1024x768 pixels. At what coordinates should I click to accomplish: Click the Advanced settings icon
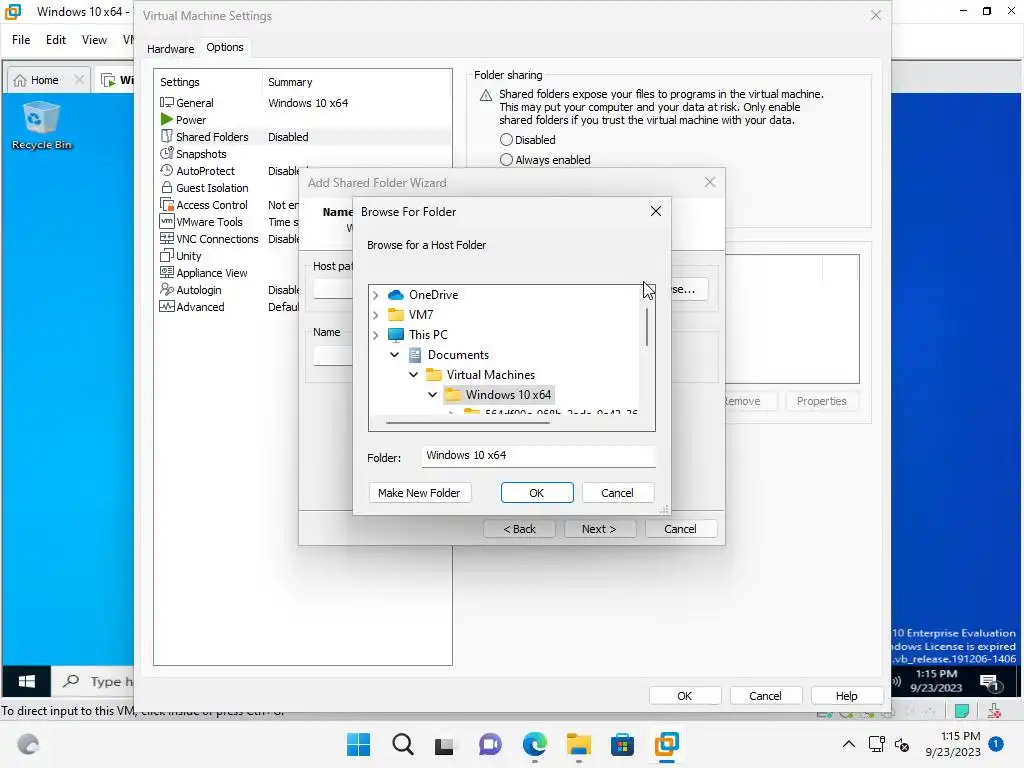[167, 306]
